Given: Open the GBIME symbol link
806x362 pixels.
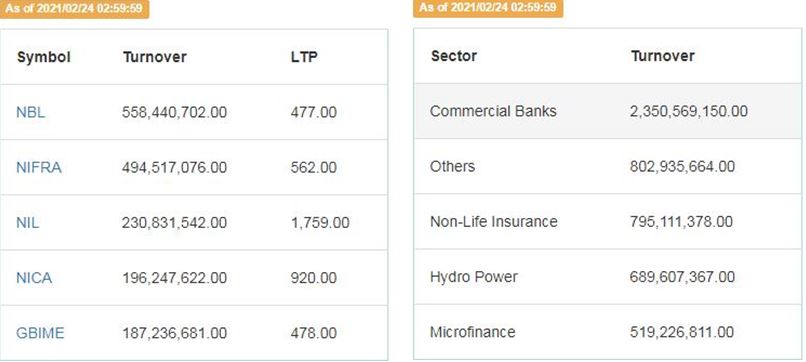Looking at the screenshot, I should click(x=40, y=333).
